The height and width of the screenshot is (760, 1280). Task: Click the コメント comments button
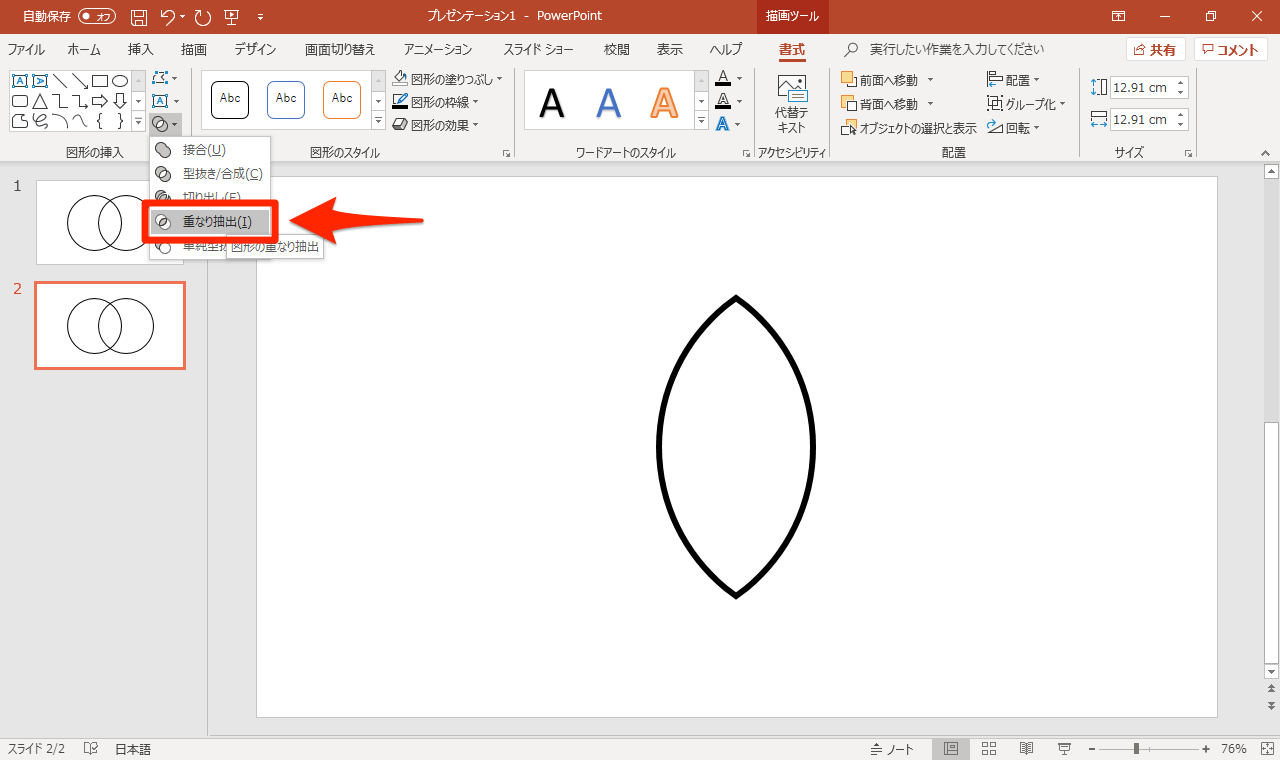coord(1231,49)
